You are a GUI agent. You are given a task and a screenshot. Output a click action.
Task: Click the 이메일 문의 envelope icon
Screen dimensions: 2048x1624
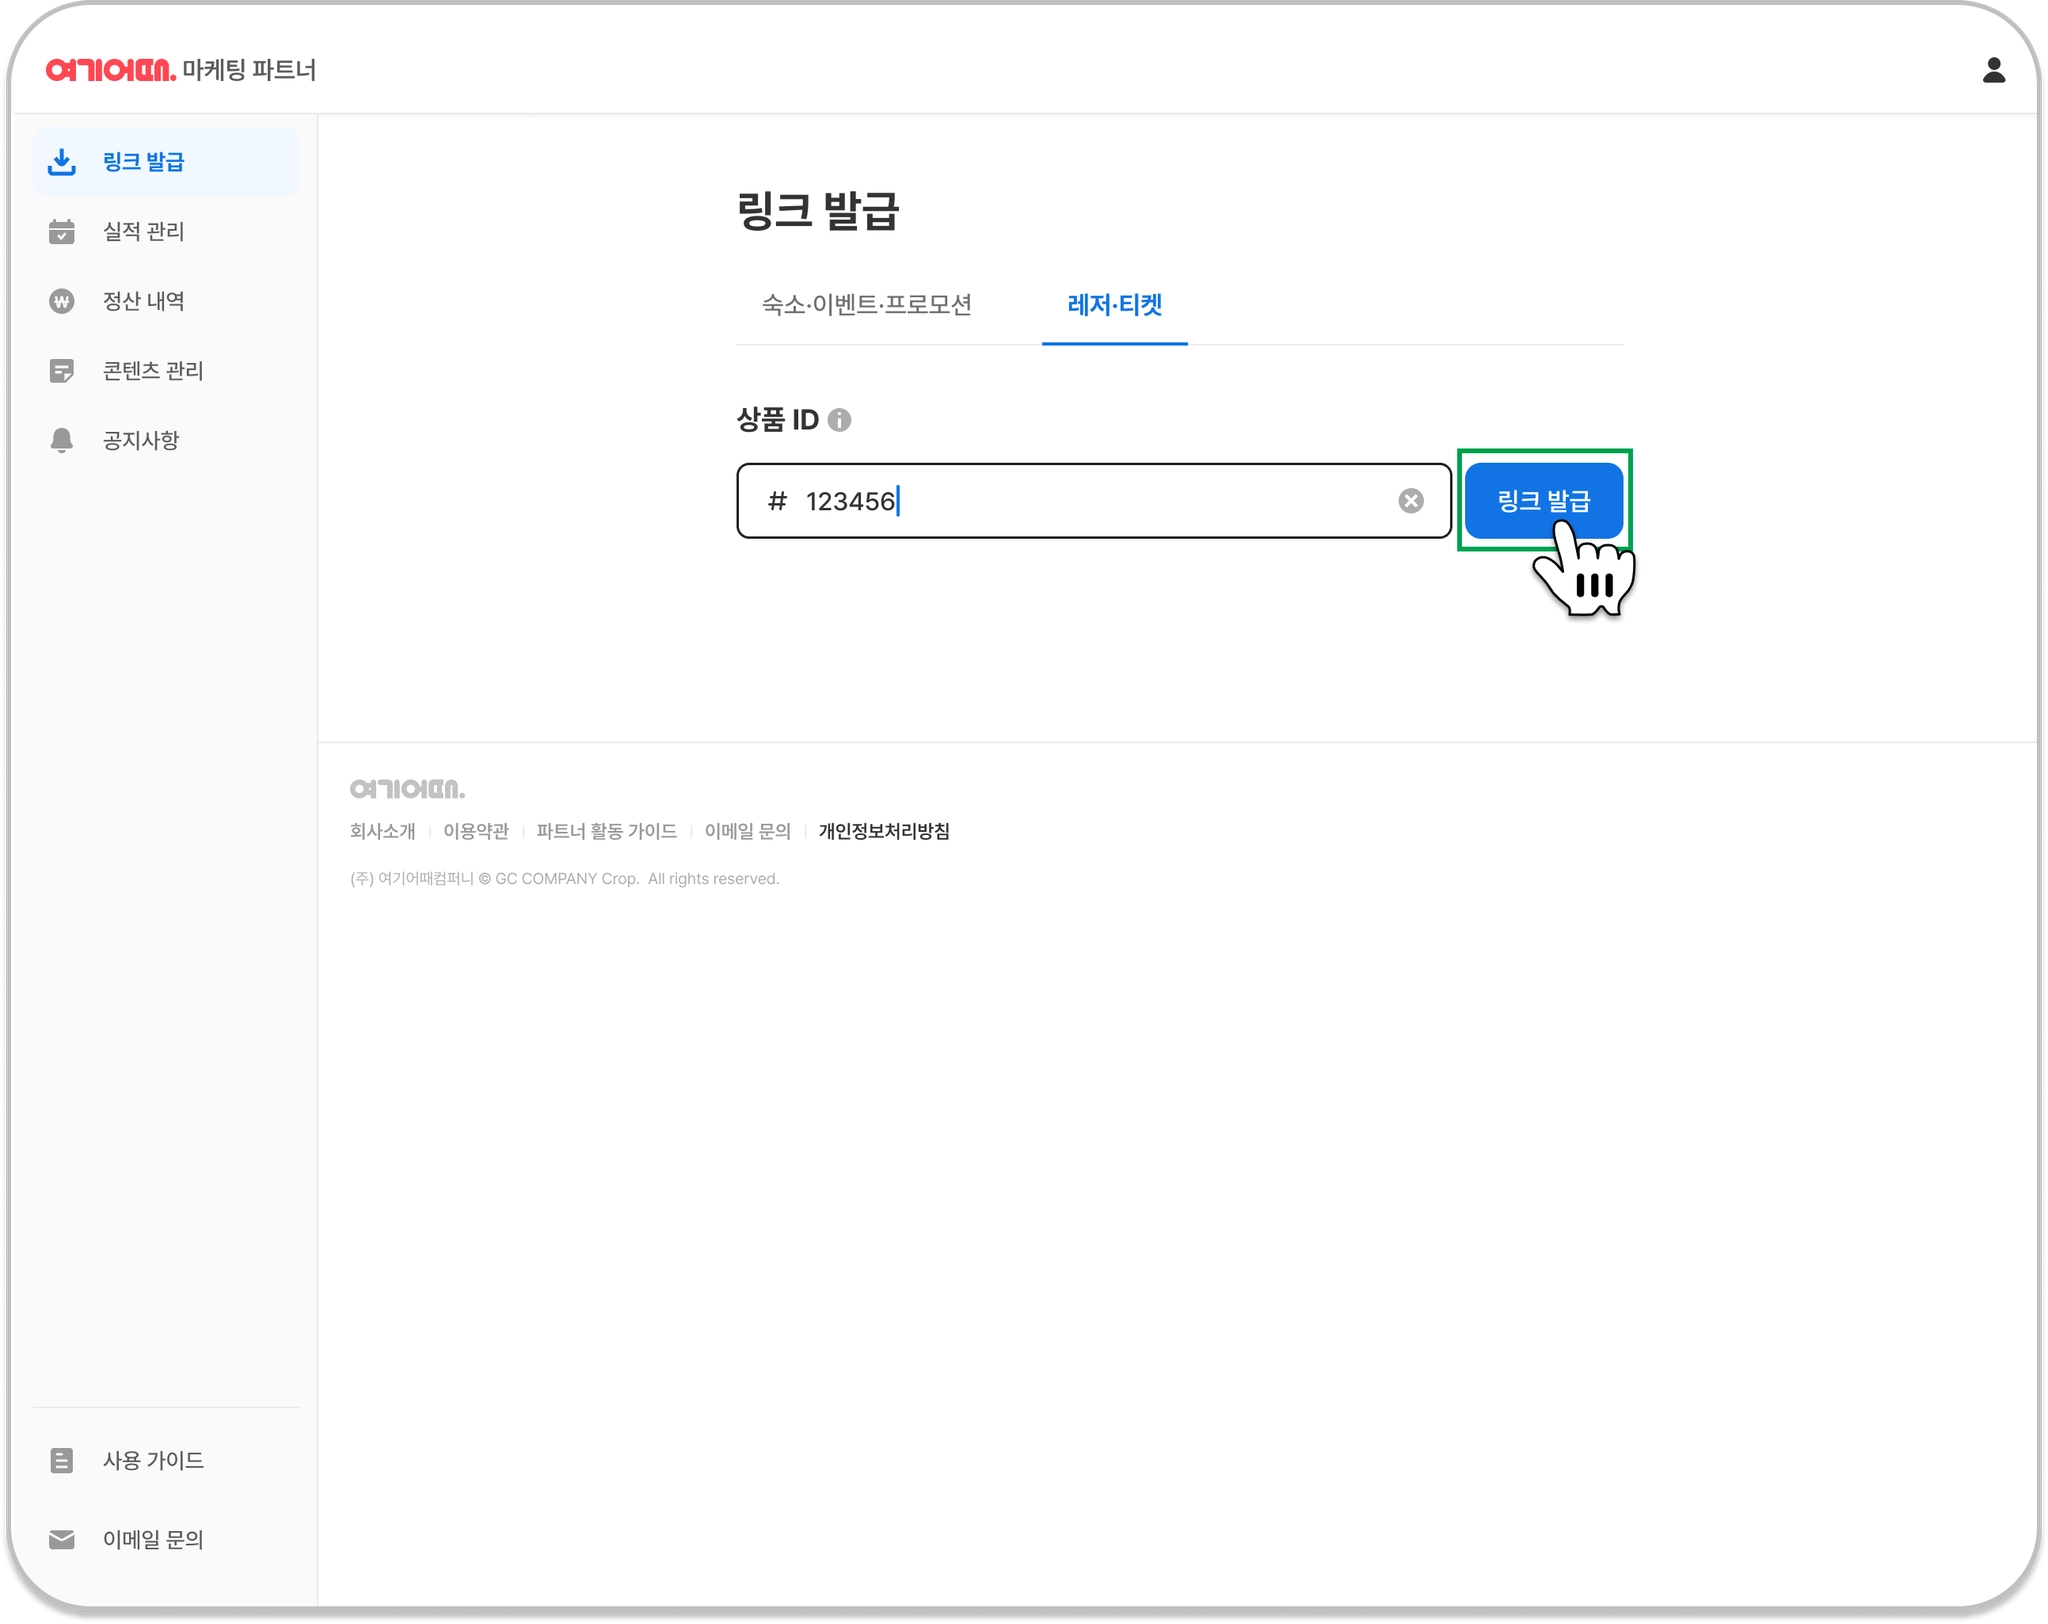[62, 1539]
